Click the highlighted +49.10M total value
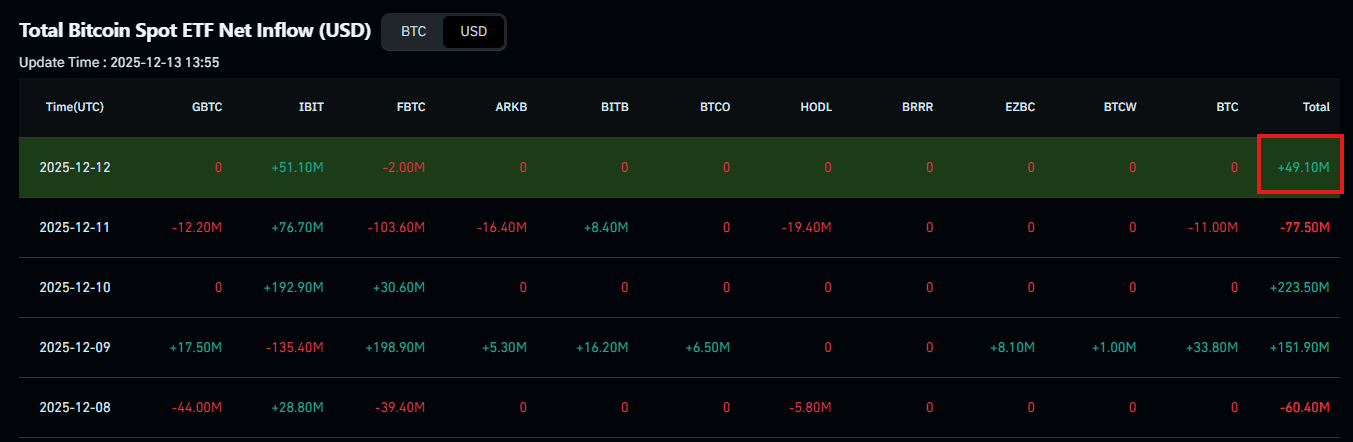Image resolution: width=1353 pixels, height=442 pixels. point(1303,167)
